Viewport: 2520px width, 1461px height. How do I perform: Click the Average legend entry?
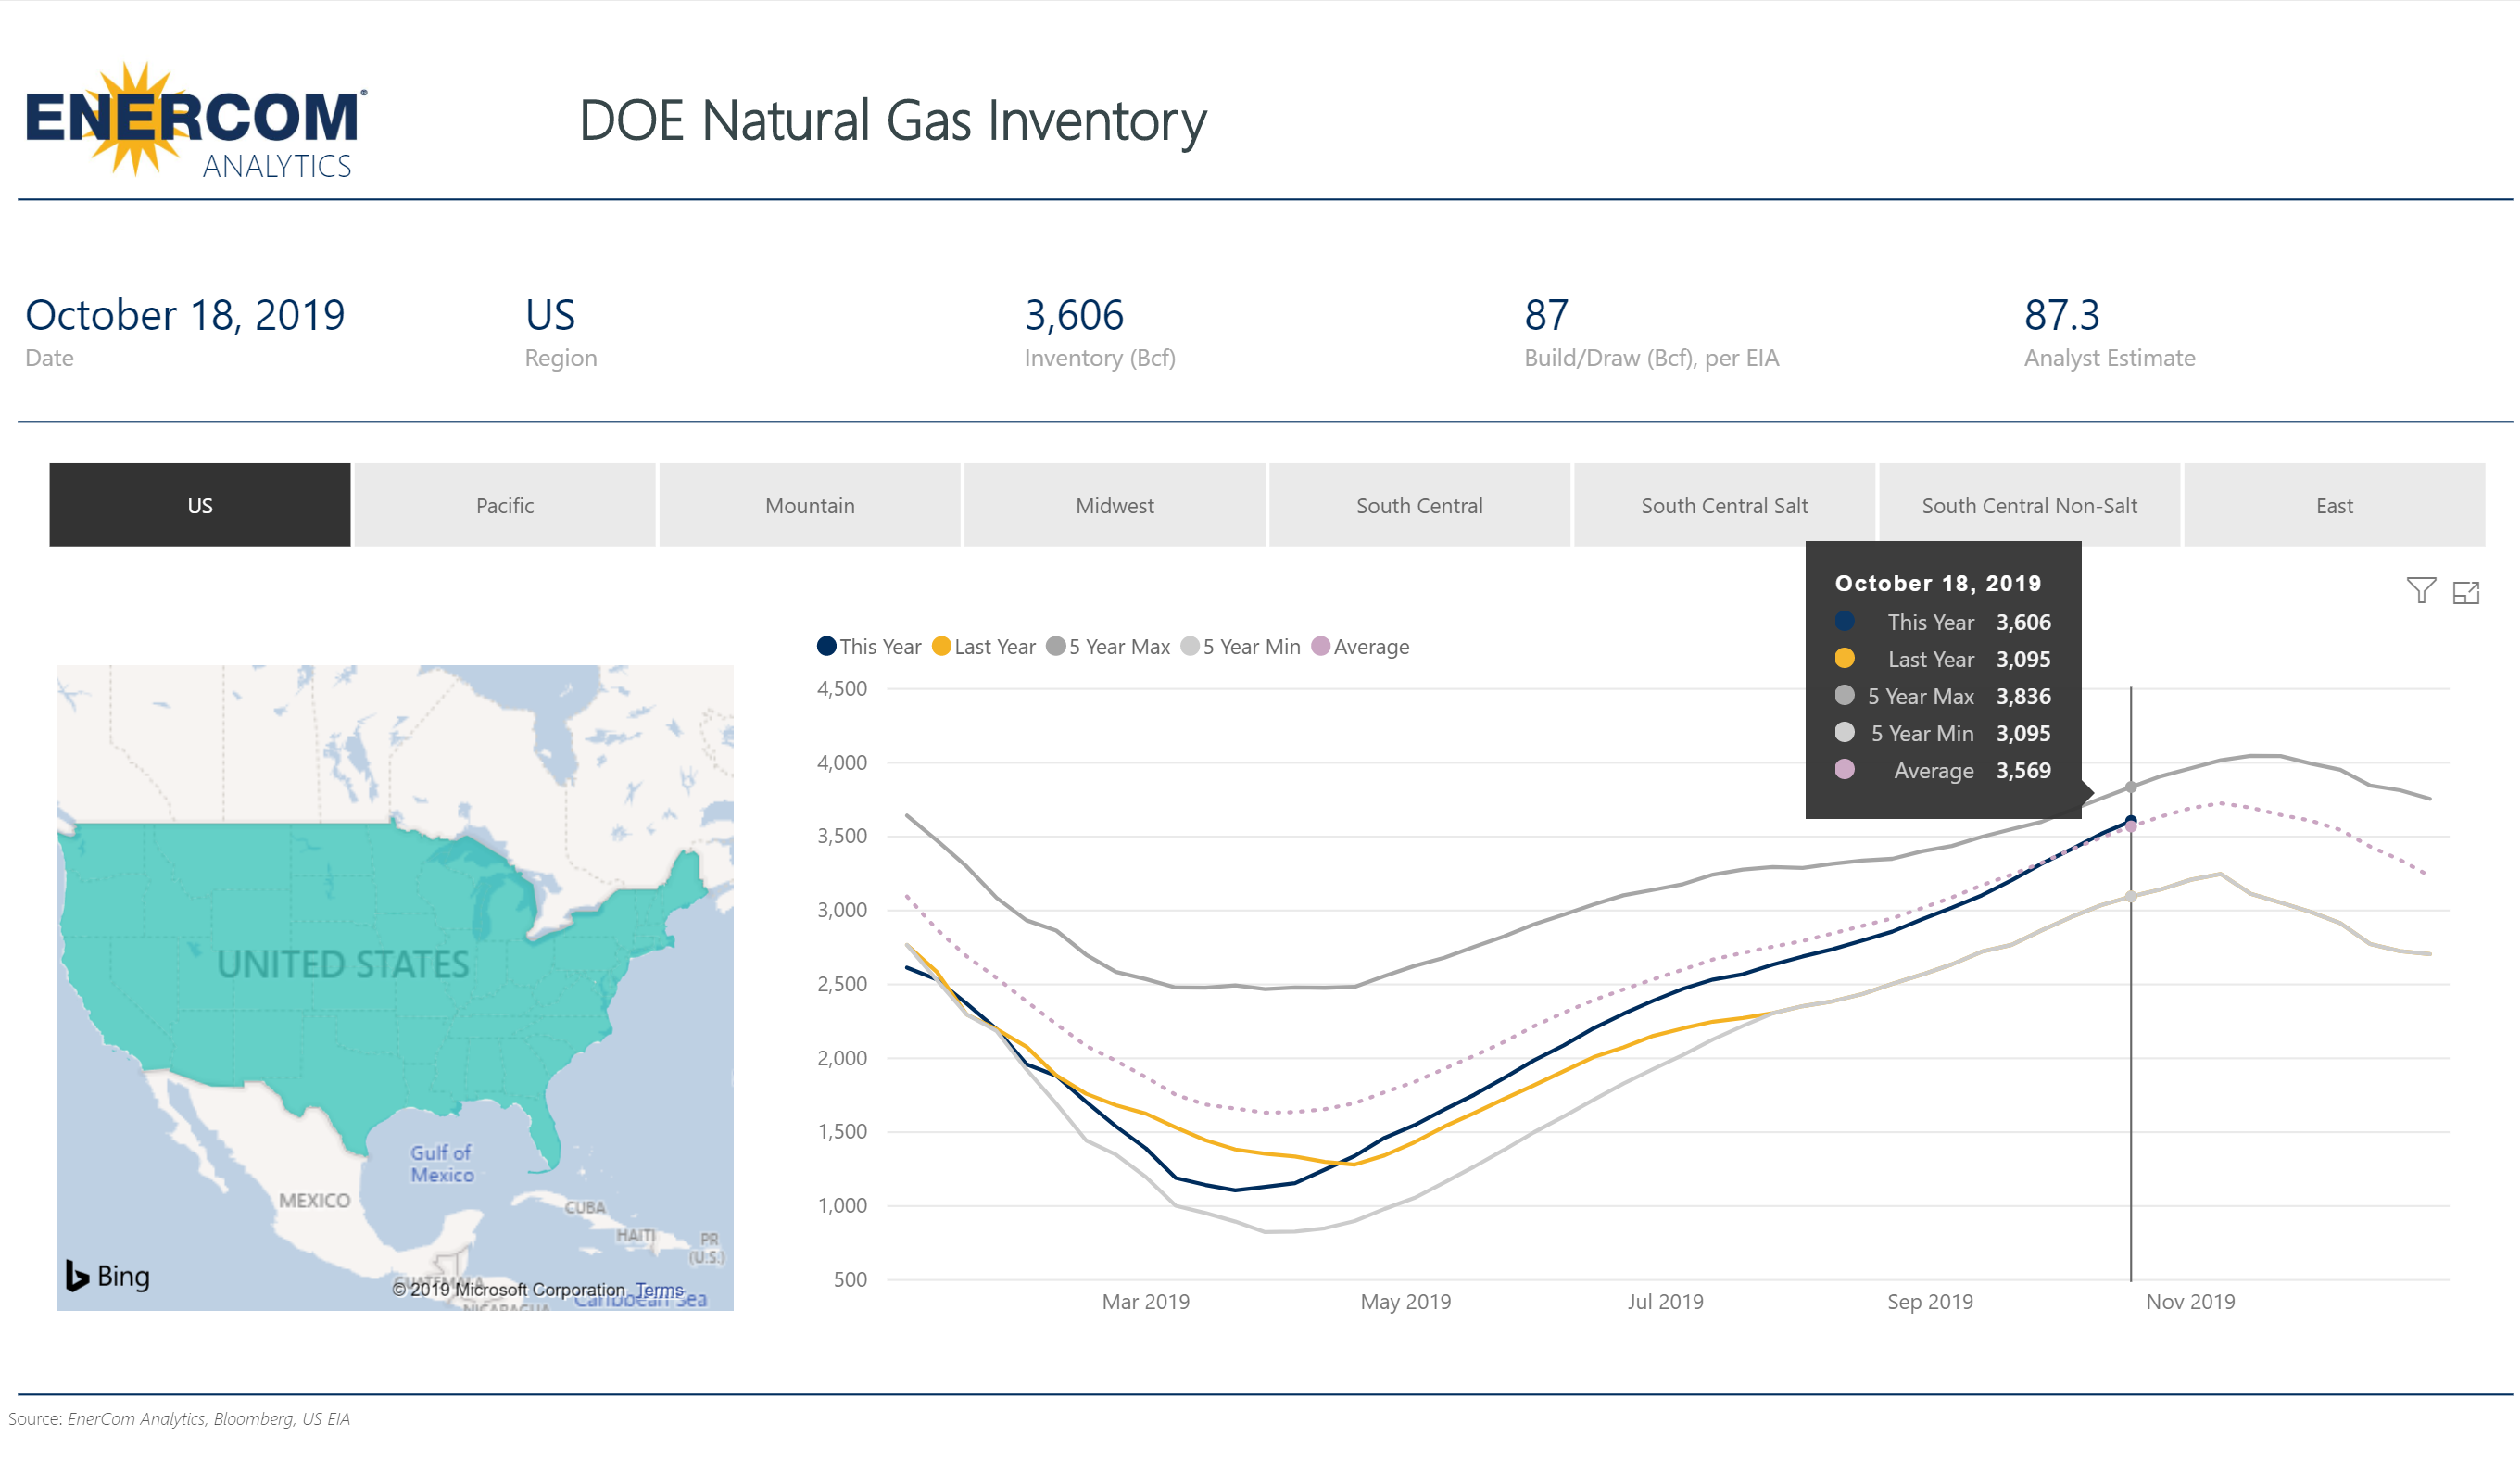pyautogui.click(x=1361, y=647)
